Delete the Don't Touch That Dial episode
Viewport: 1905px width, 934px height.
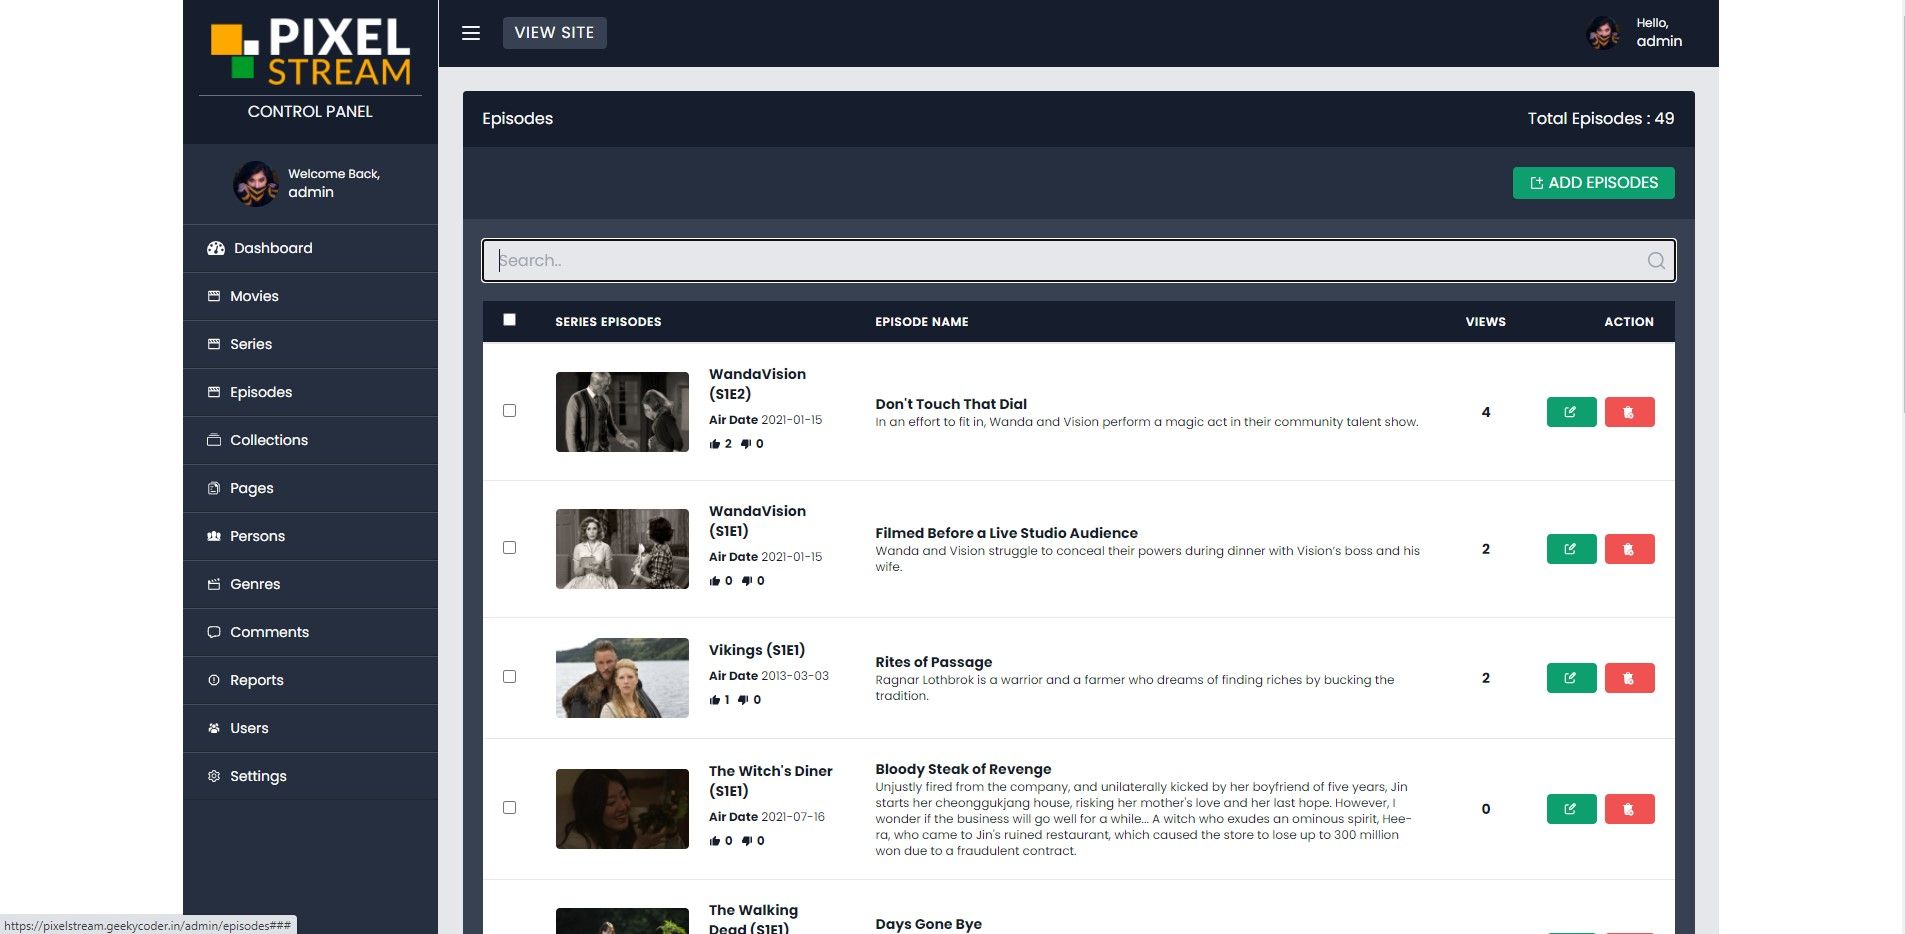1629,412
